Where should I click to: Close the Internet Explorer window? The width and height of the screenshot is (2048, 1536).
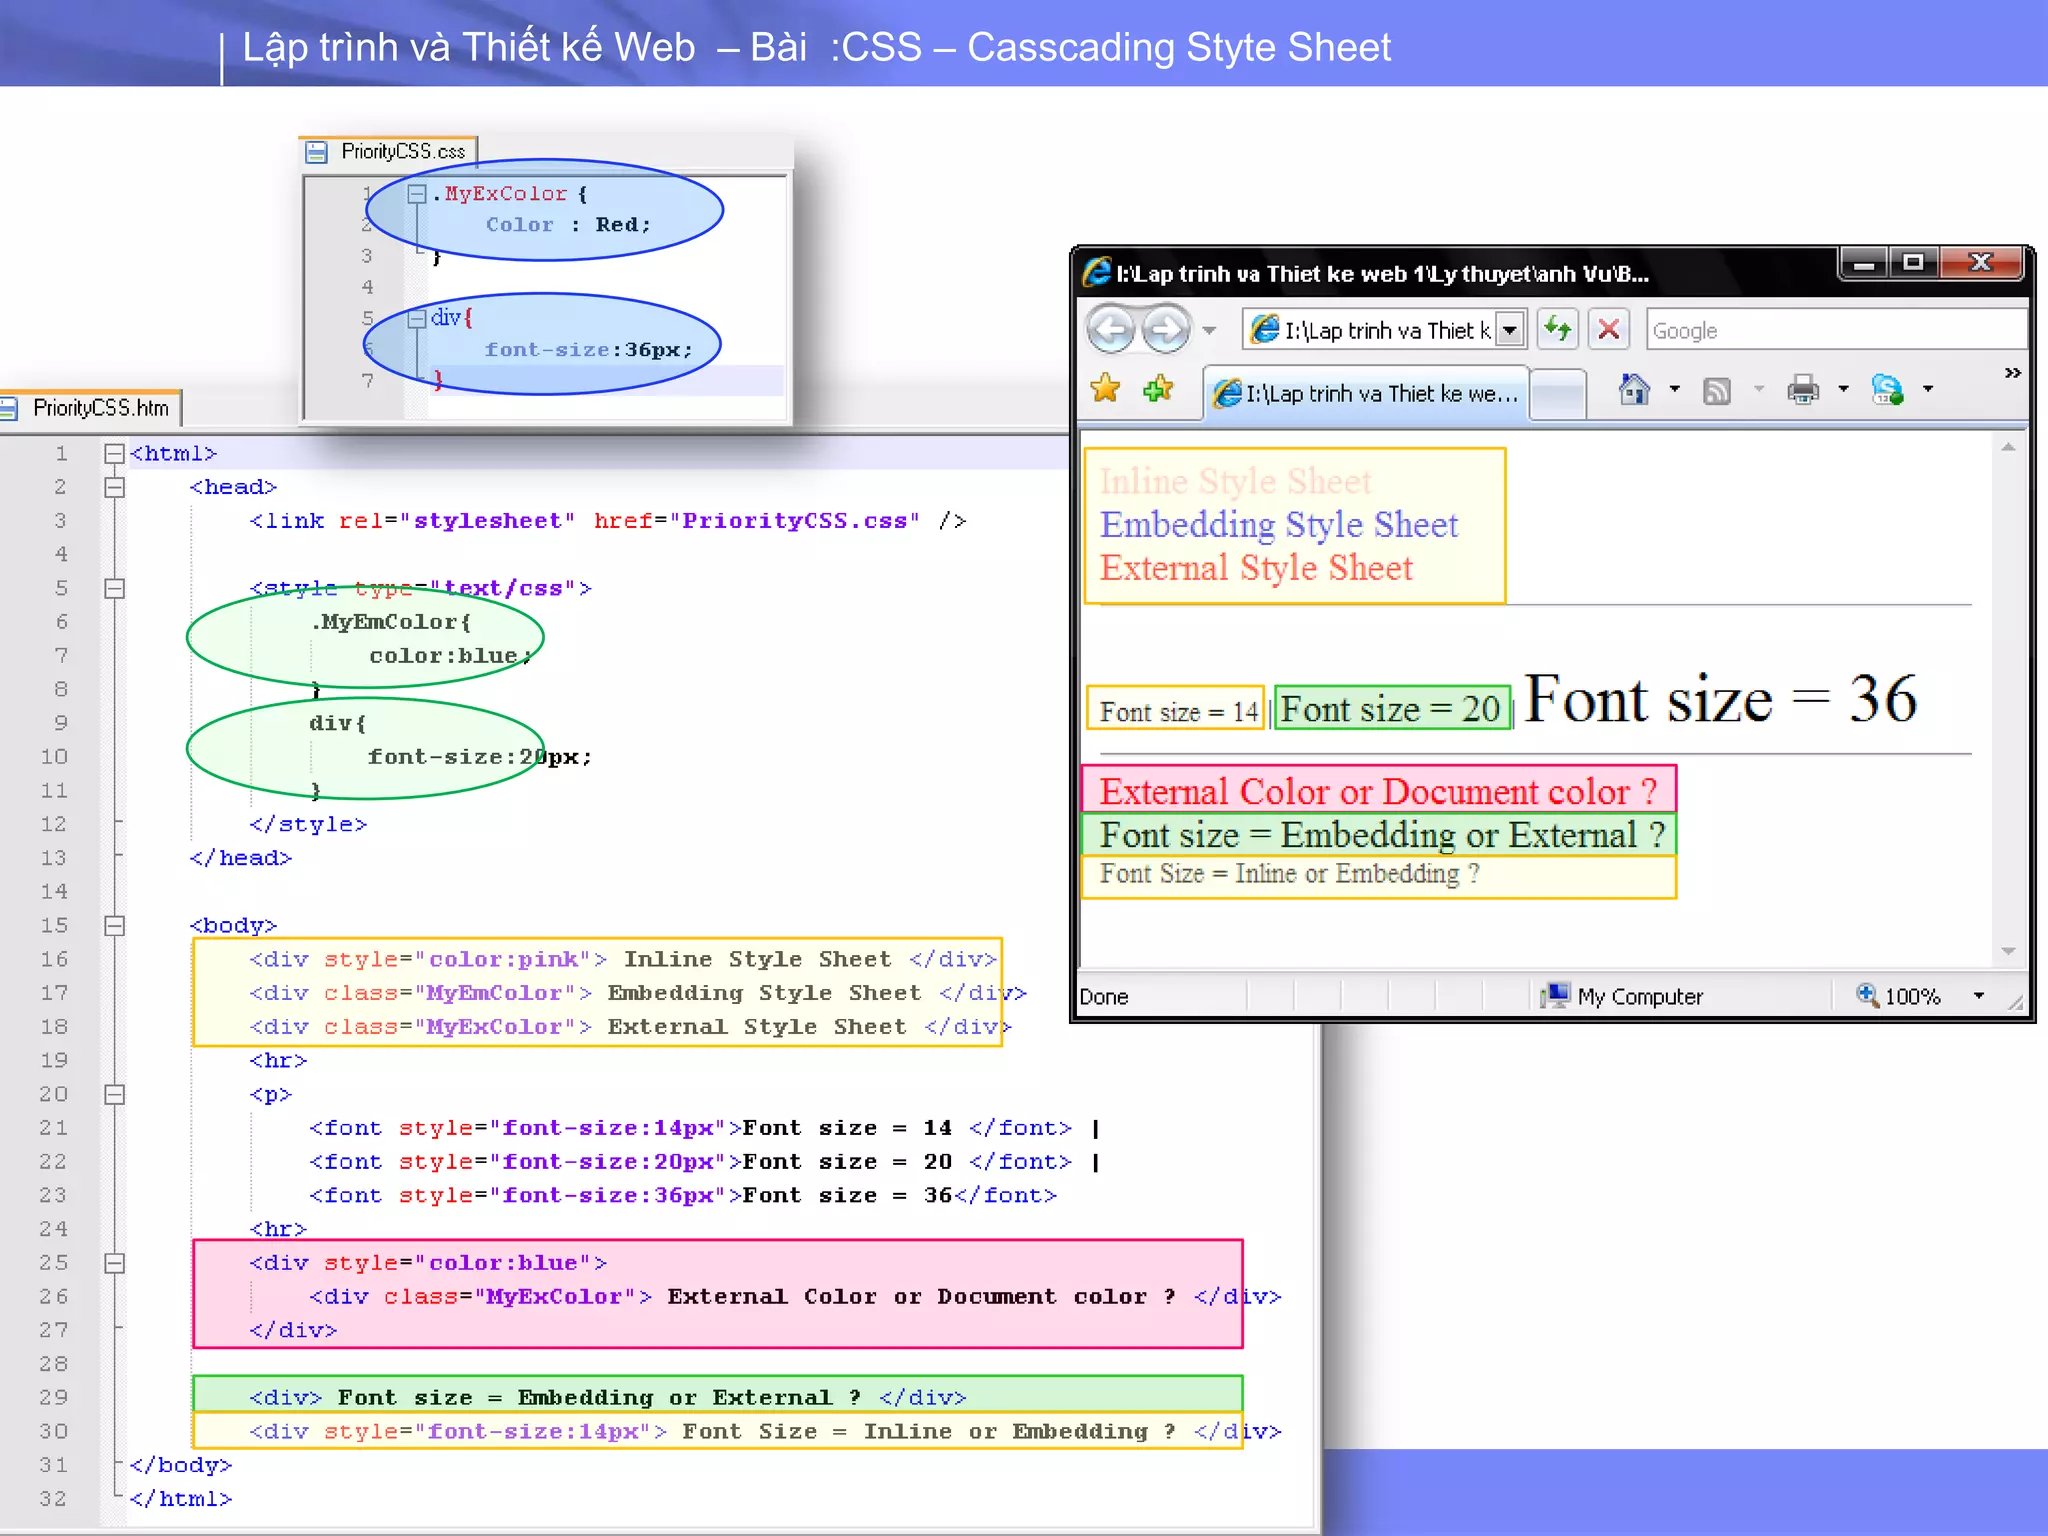[1981, 263]
